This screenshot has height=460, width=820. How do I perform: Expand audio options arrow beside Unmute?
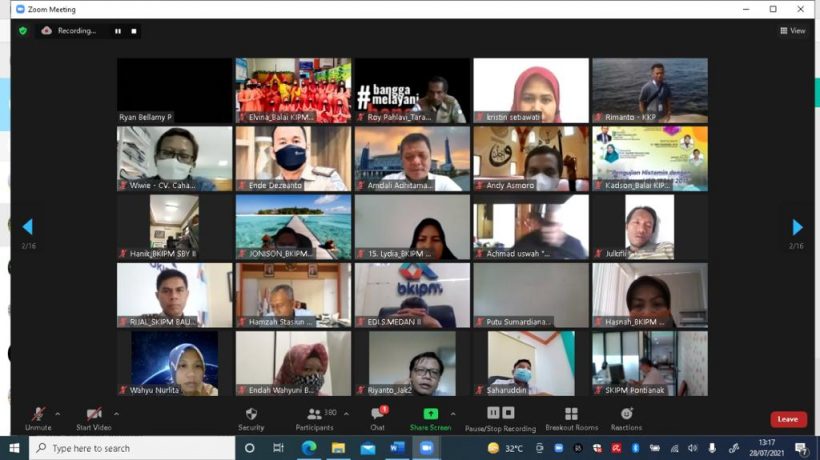click(58, 414)
